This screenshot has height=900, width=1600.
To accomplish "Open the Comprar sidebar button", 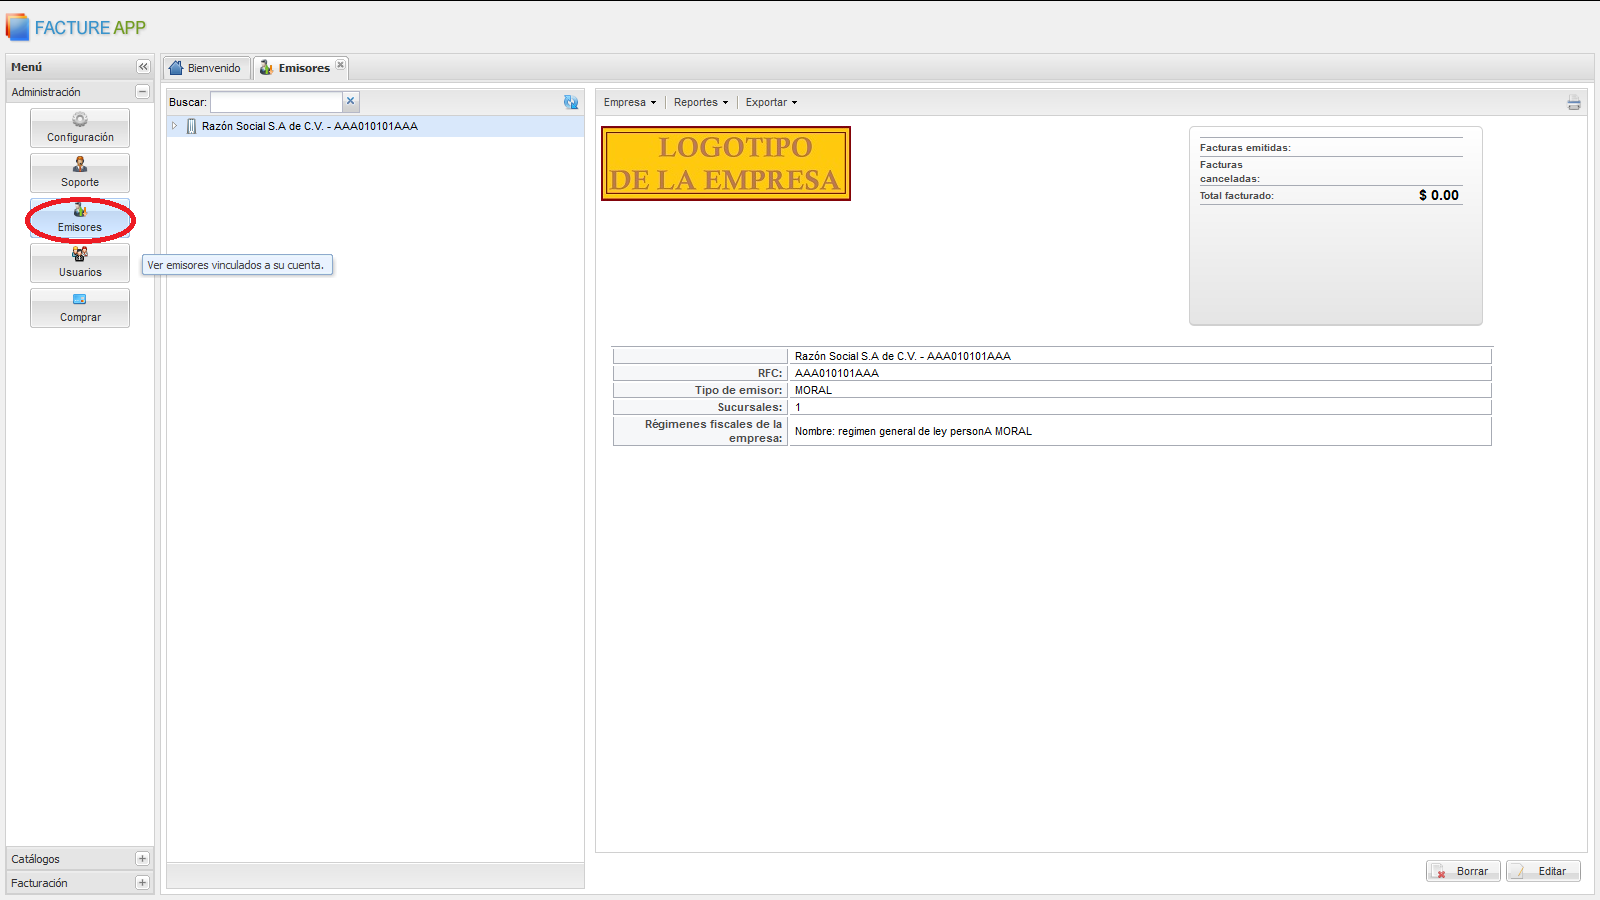I will click(x=80, y=308).
